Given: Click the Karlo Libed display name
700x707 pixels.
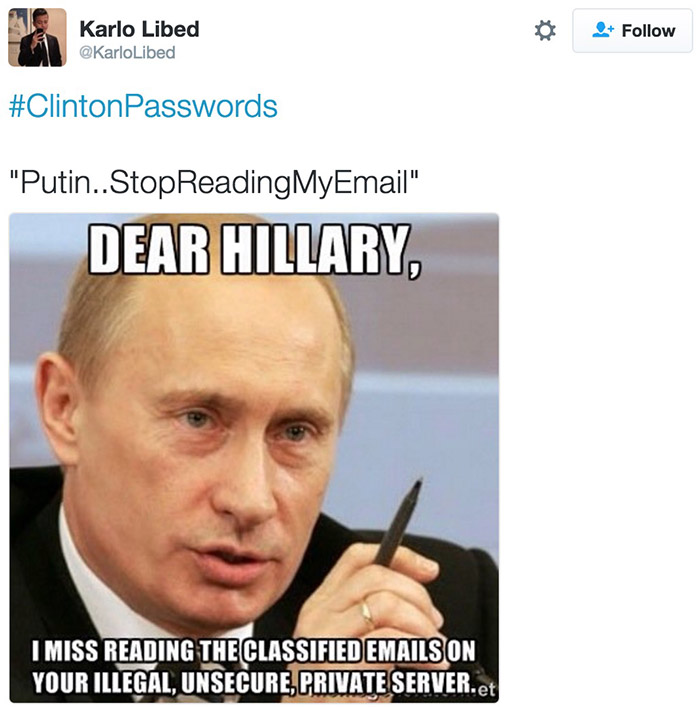Looking at the screenshot, I should click(139, 29).
